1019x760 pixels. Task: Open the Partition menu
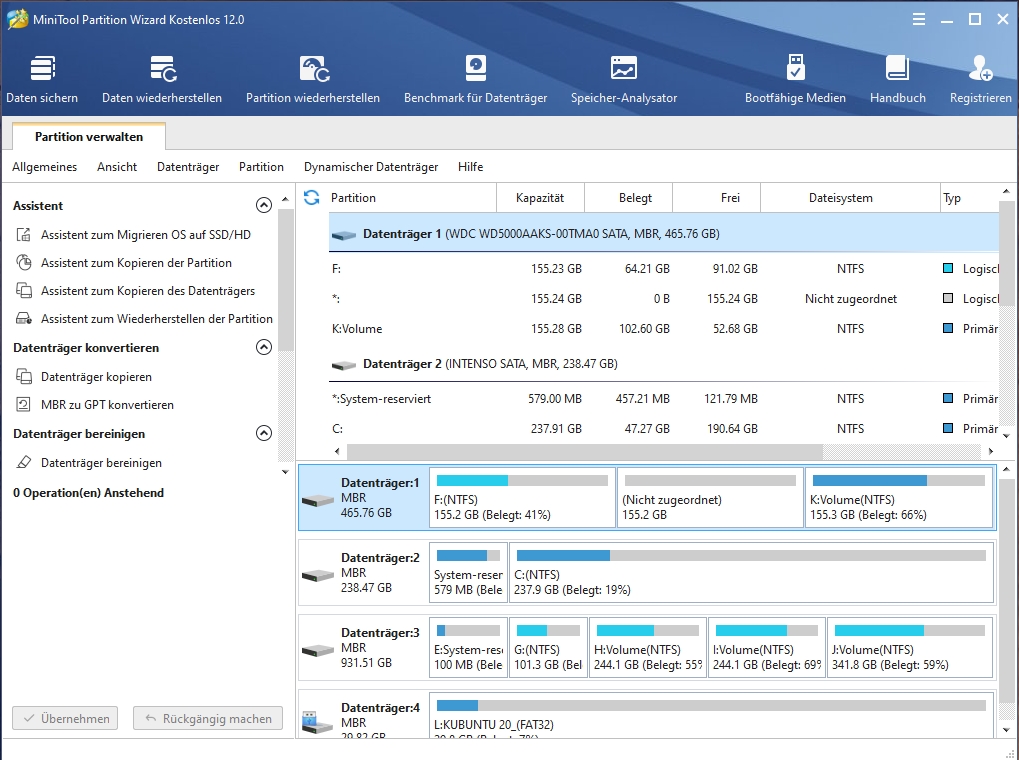(261, 167)
